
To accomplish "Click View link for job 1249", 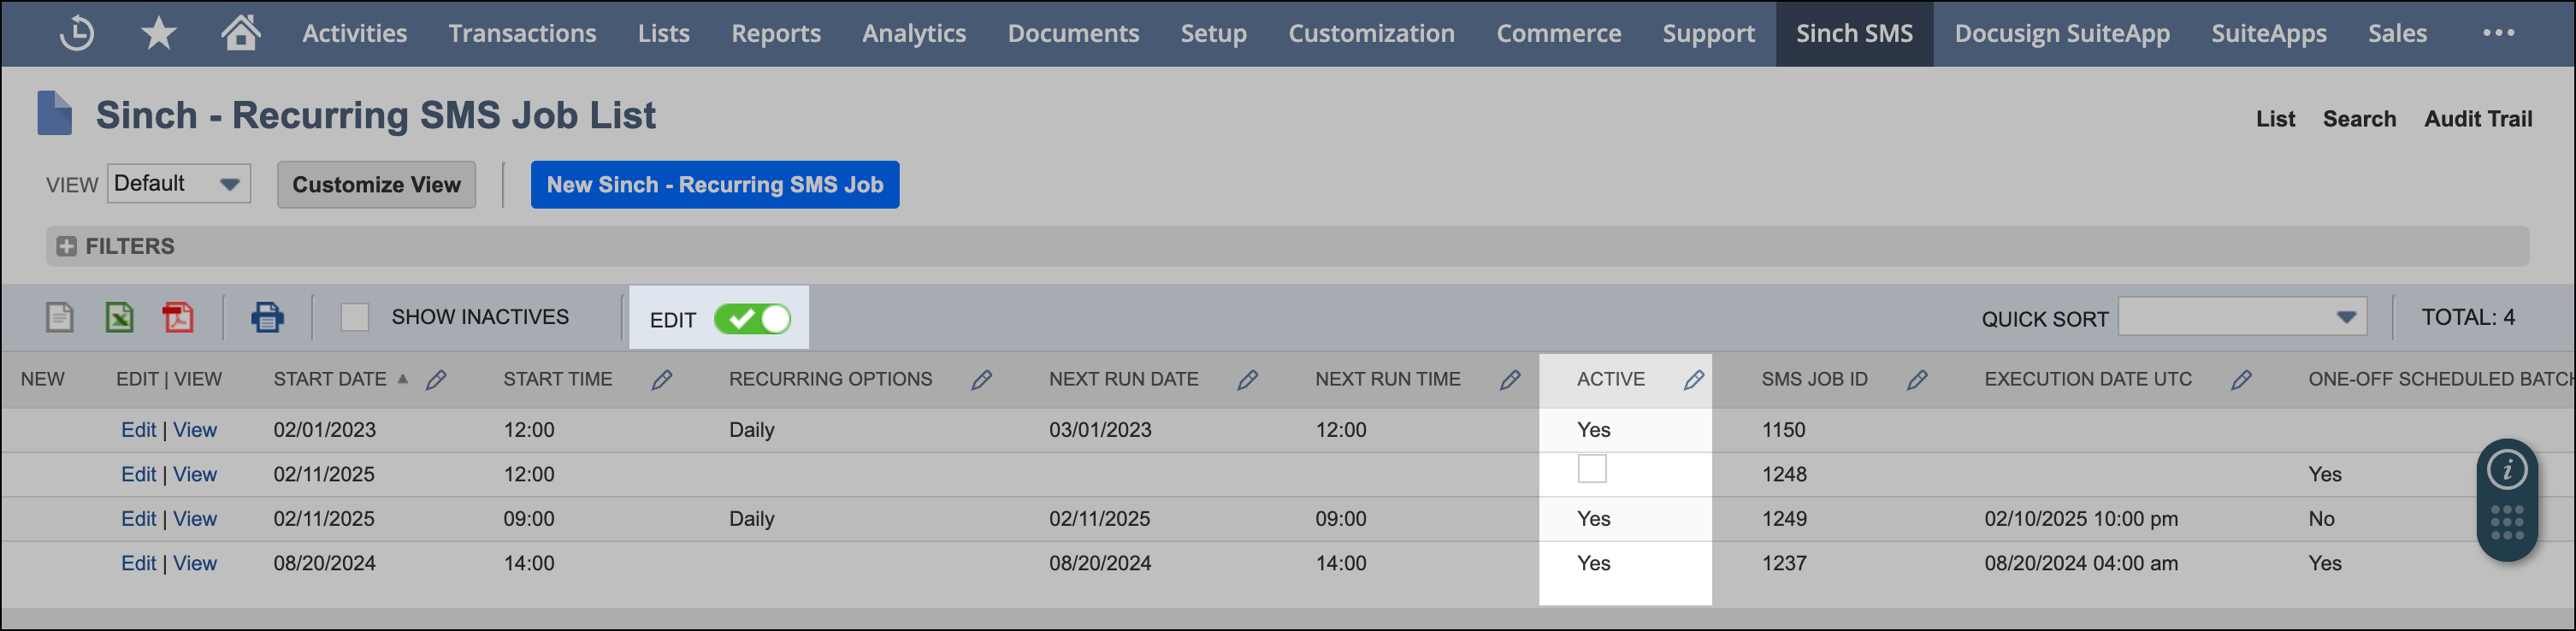I will click(x=195, y=519).
